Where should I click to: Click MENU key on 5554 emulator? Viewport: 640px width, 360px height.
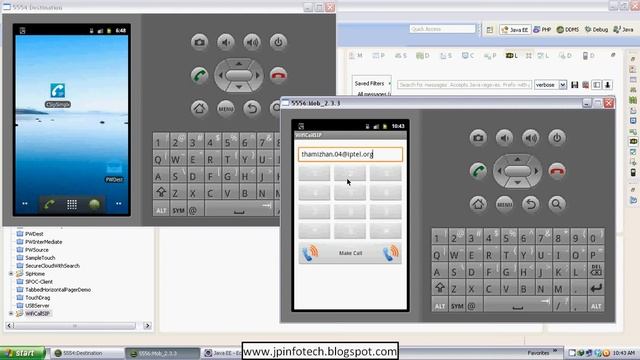226,108
